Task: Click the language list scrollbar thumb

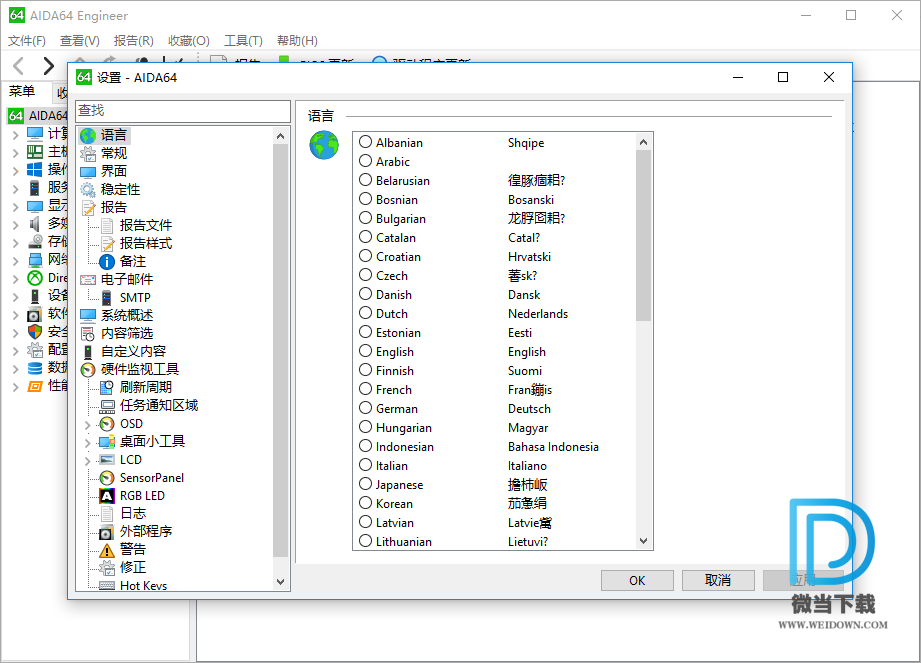Action: 643,235
